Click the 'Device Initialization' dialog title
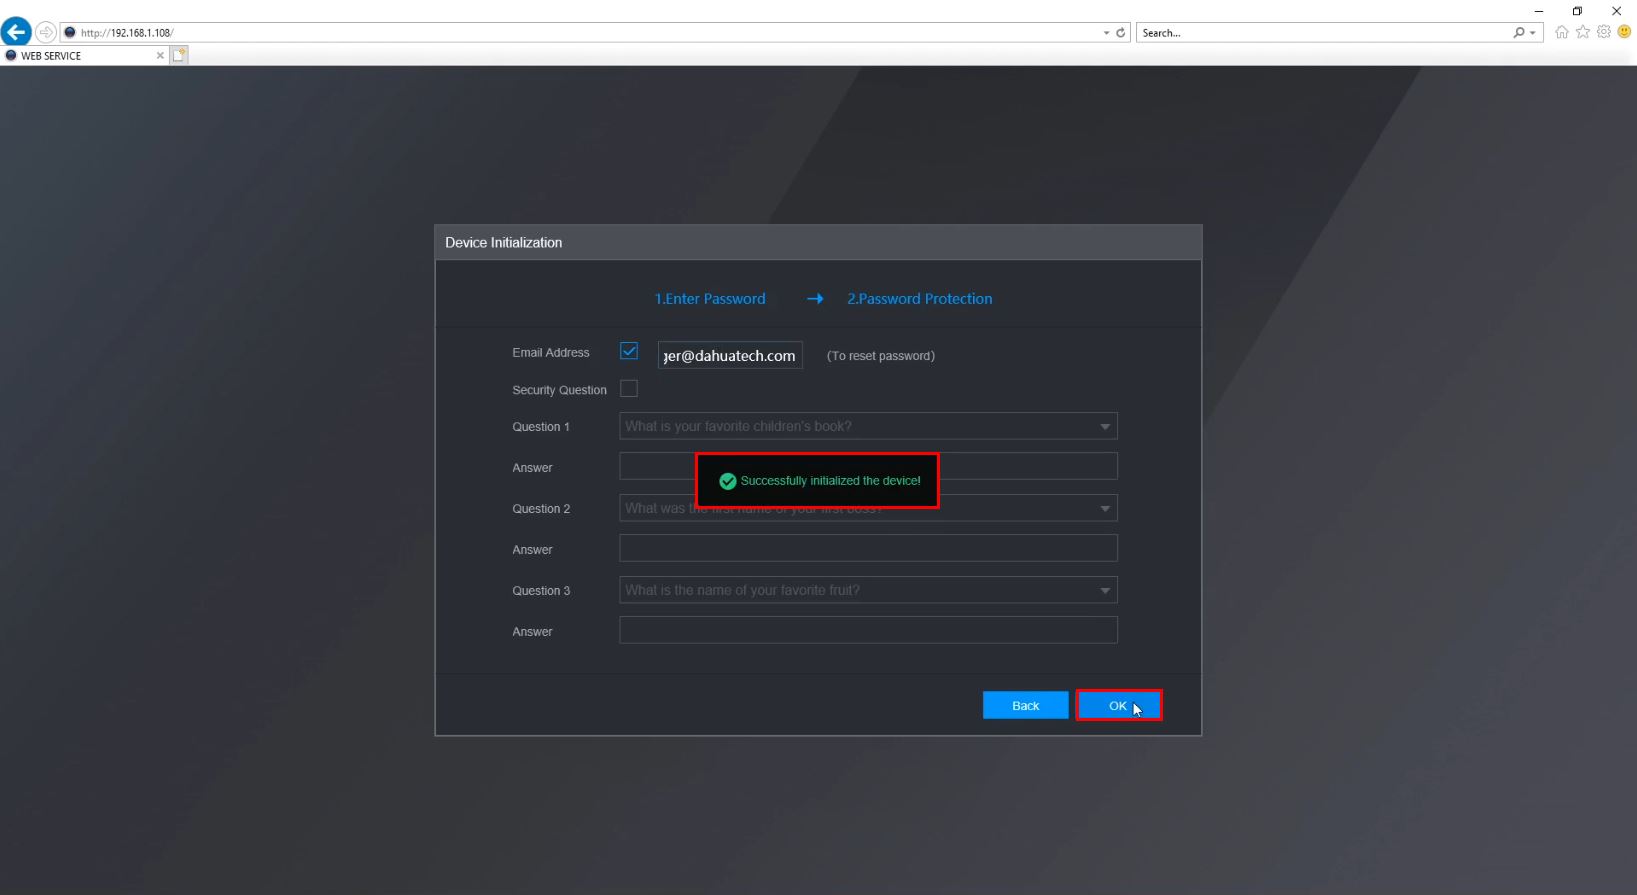1637x895 pixels. coord(504,243)
